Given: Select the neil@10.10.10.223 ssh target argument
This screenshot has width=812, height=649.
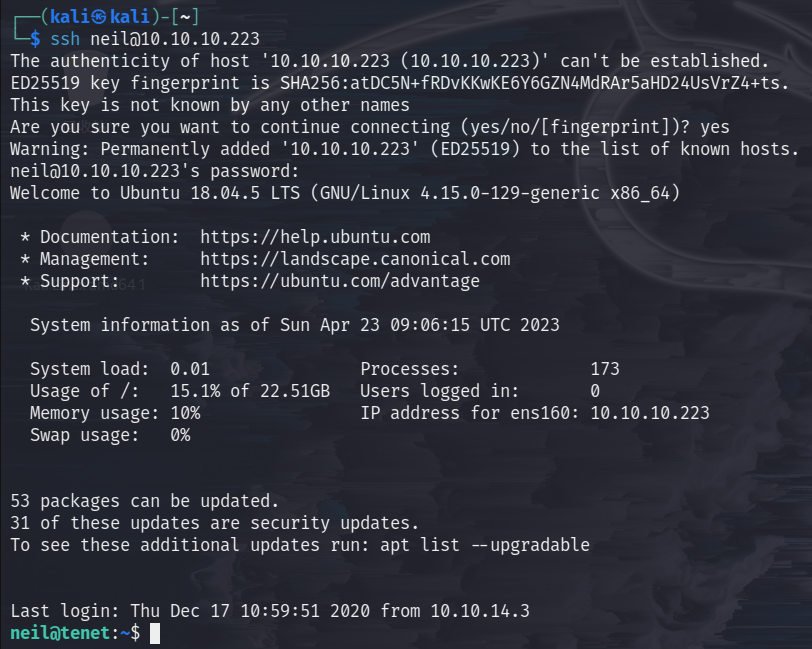Looking at the screenshot, I should click(175, 39).
